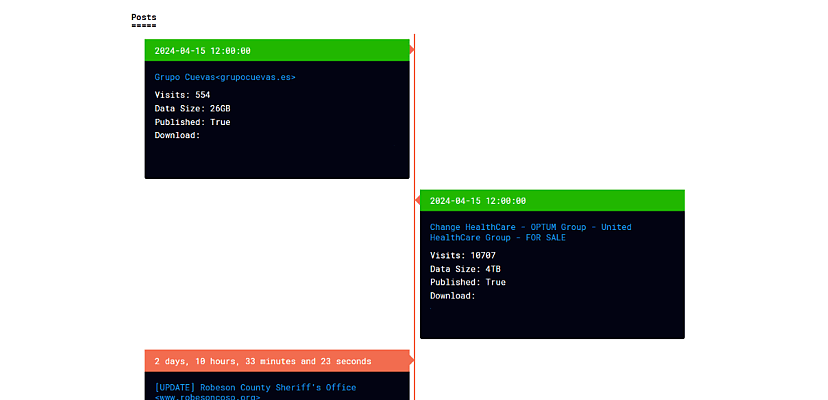The height and width of the screenshot is (400, 828).
Task: Click the countdown header '2 days, 10 hours, 33 minutes'
Action: [277, 361]
